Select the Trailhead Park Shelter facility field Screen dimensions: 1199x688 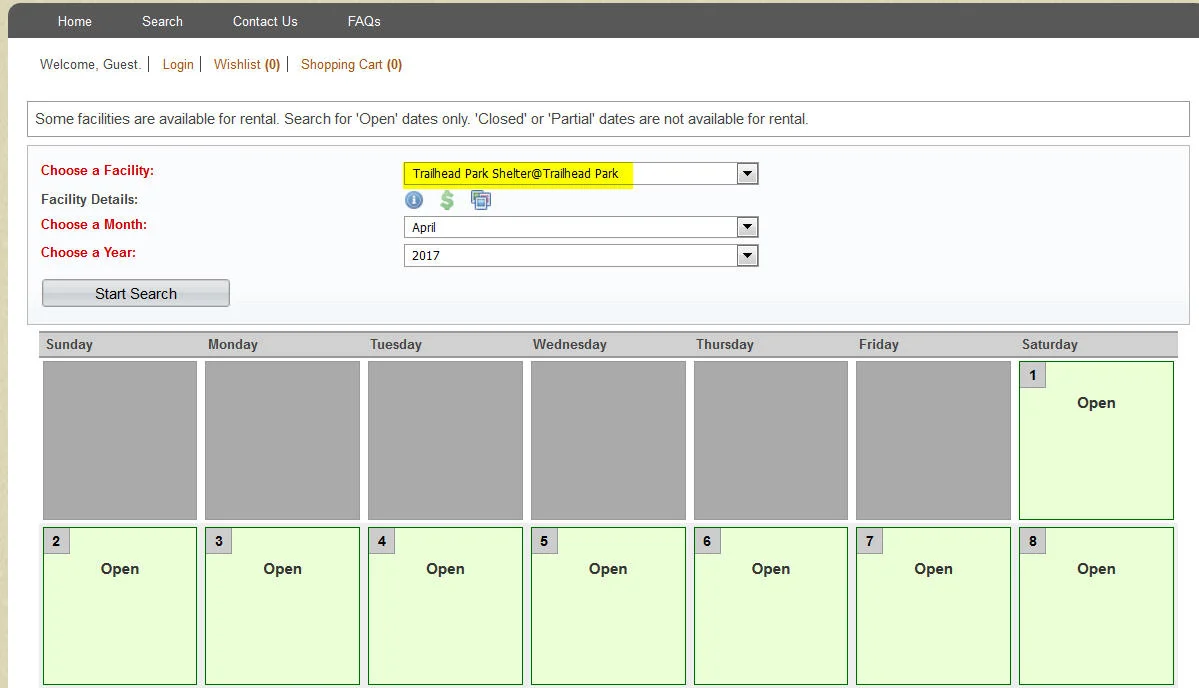coord(581,174)
